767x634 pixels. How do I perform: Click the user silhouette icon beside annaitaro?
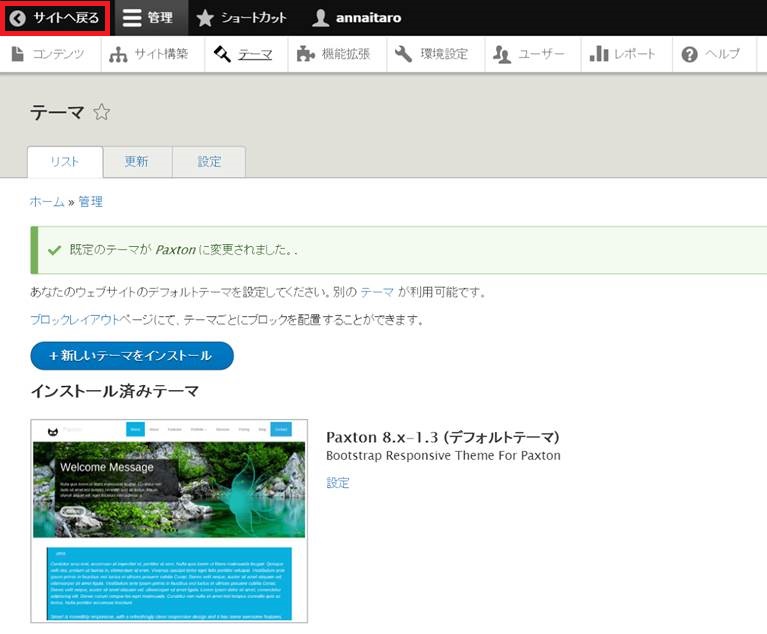click(x=320, y=18)
